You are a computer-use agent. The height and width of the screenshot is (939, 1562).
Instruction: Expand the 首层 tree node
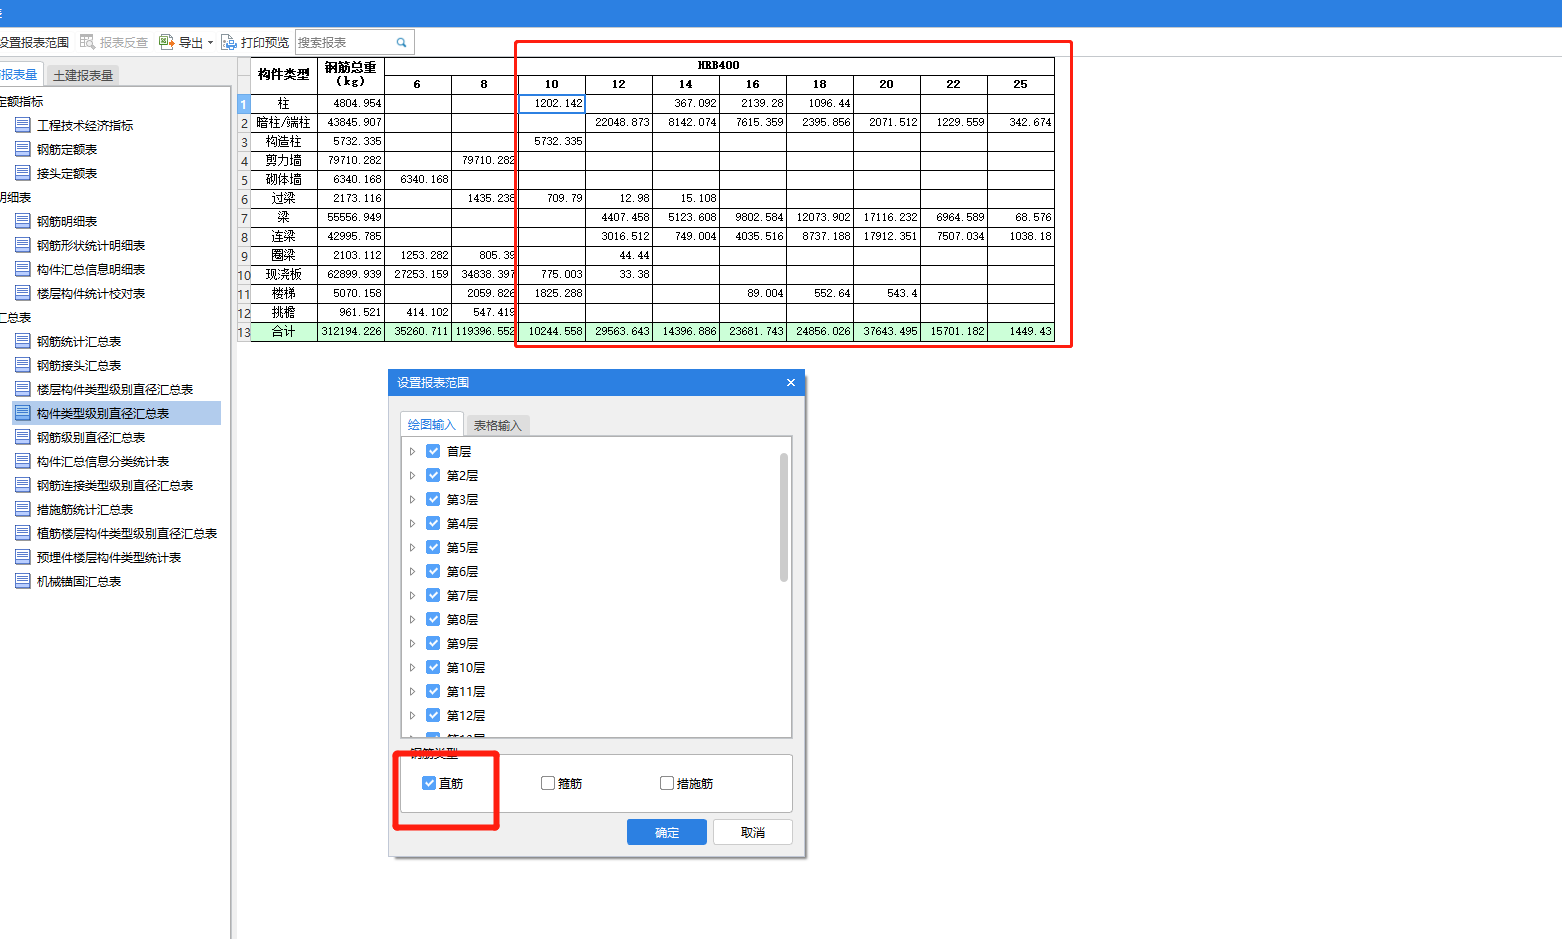(412, 451)
